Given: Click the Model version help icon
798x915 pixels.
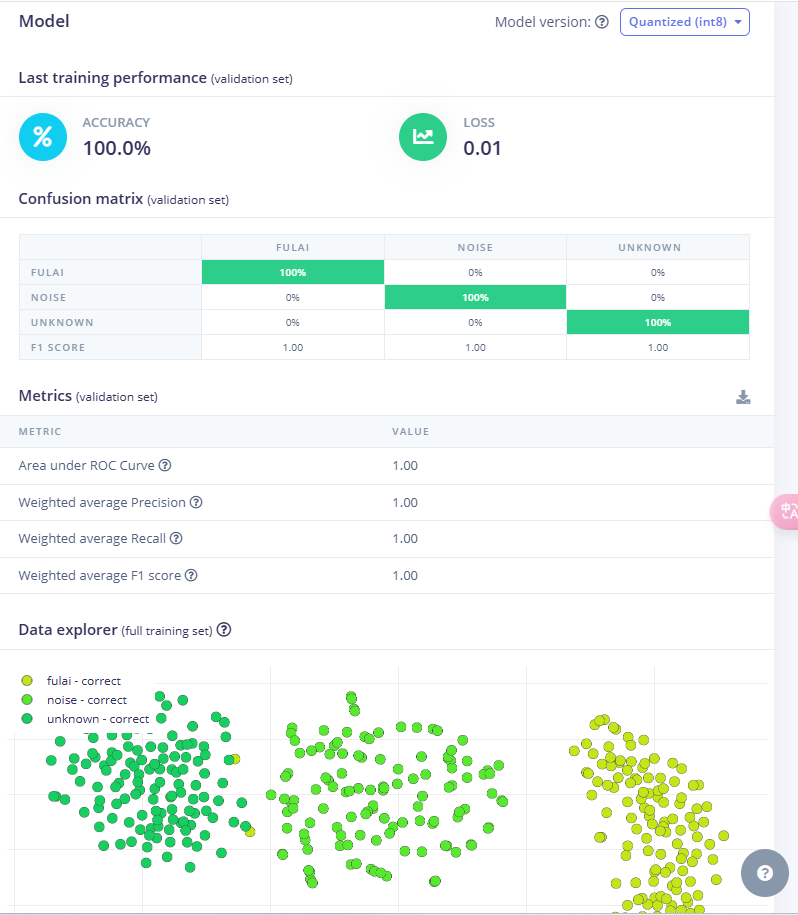Looking at the screenshot, I should 602,22.
